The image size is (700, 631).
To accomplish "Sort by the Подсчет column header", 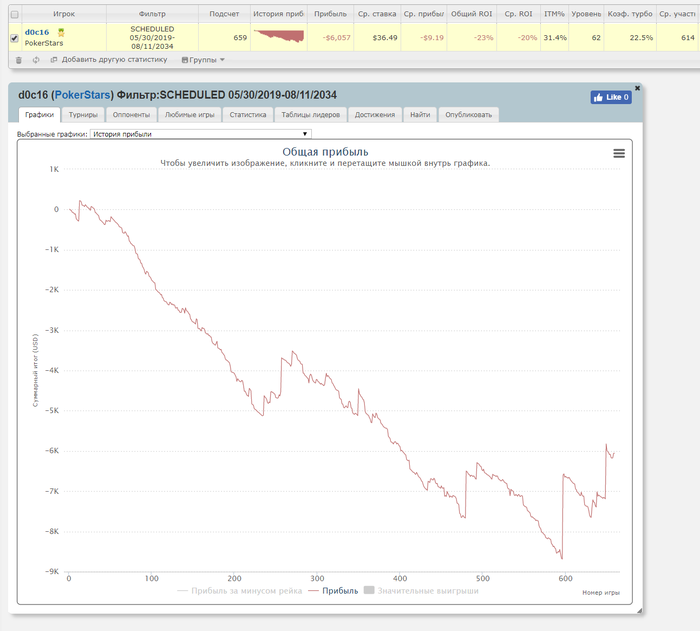I will pos(224,14).
